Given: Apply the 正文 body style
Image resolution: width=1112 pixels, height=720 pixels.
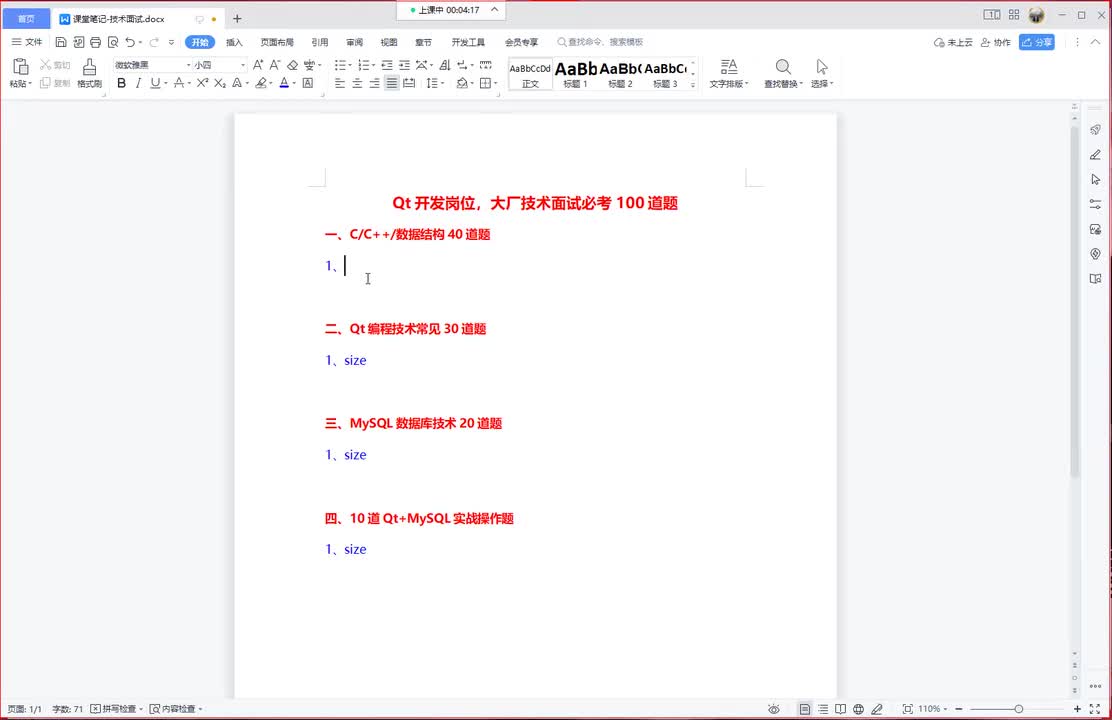Looking at the screenshot, I should pyautogui.click(x=530, y=74).
